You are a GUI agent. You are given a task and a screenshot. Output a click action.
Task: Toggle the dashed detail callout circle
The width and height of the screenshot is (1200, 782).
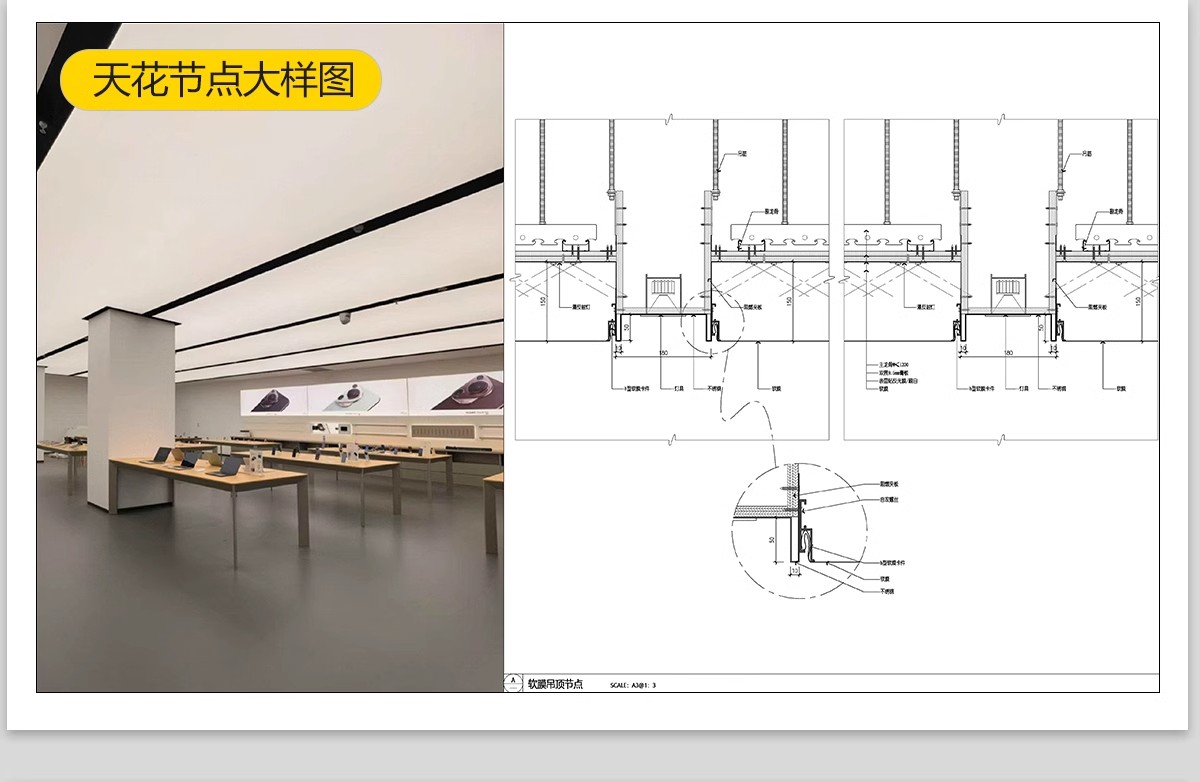pyautogui.click(x=711, y=323)
